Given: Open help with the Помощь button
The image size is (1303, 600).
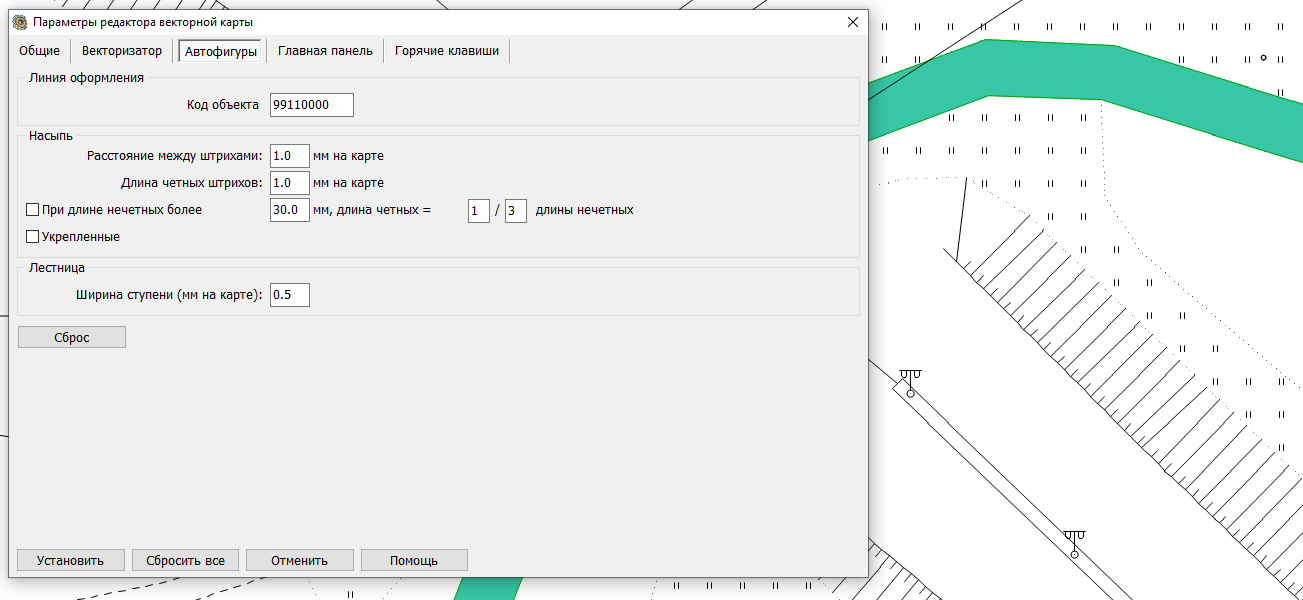Looking at the screenshot, I should point(414,560).
